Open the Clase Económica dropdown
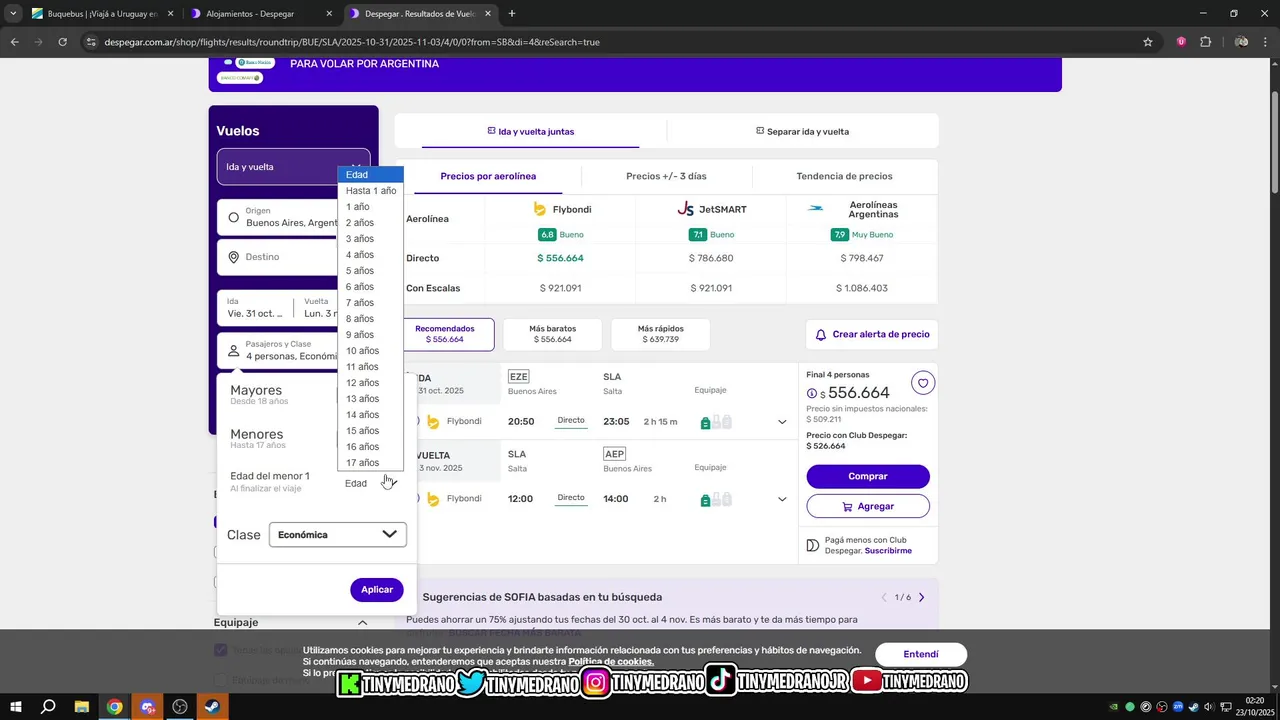The height and width of the screenshot is (720, 1280). pos(338,535)
